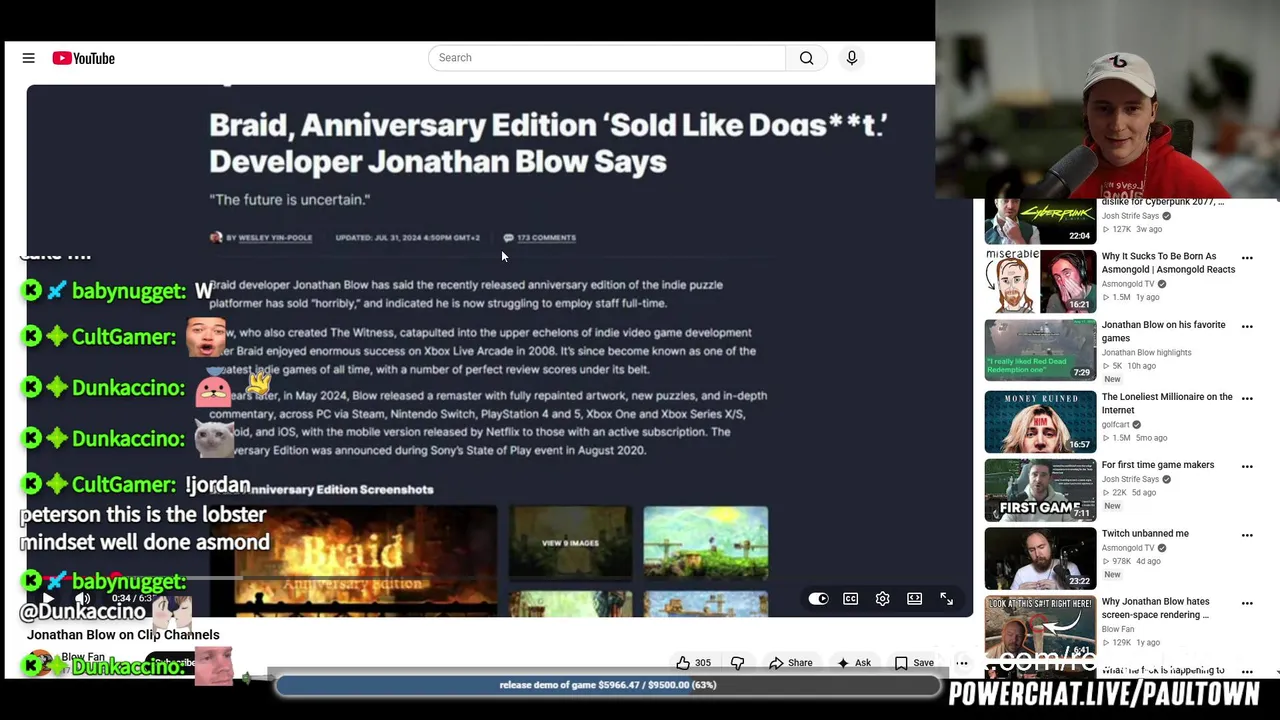
Task: Visit 'Jonathan Blow highlights' channel
Action: 1146,353
